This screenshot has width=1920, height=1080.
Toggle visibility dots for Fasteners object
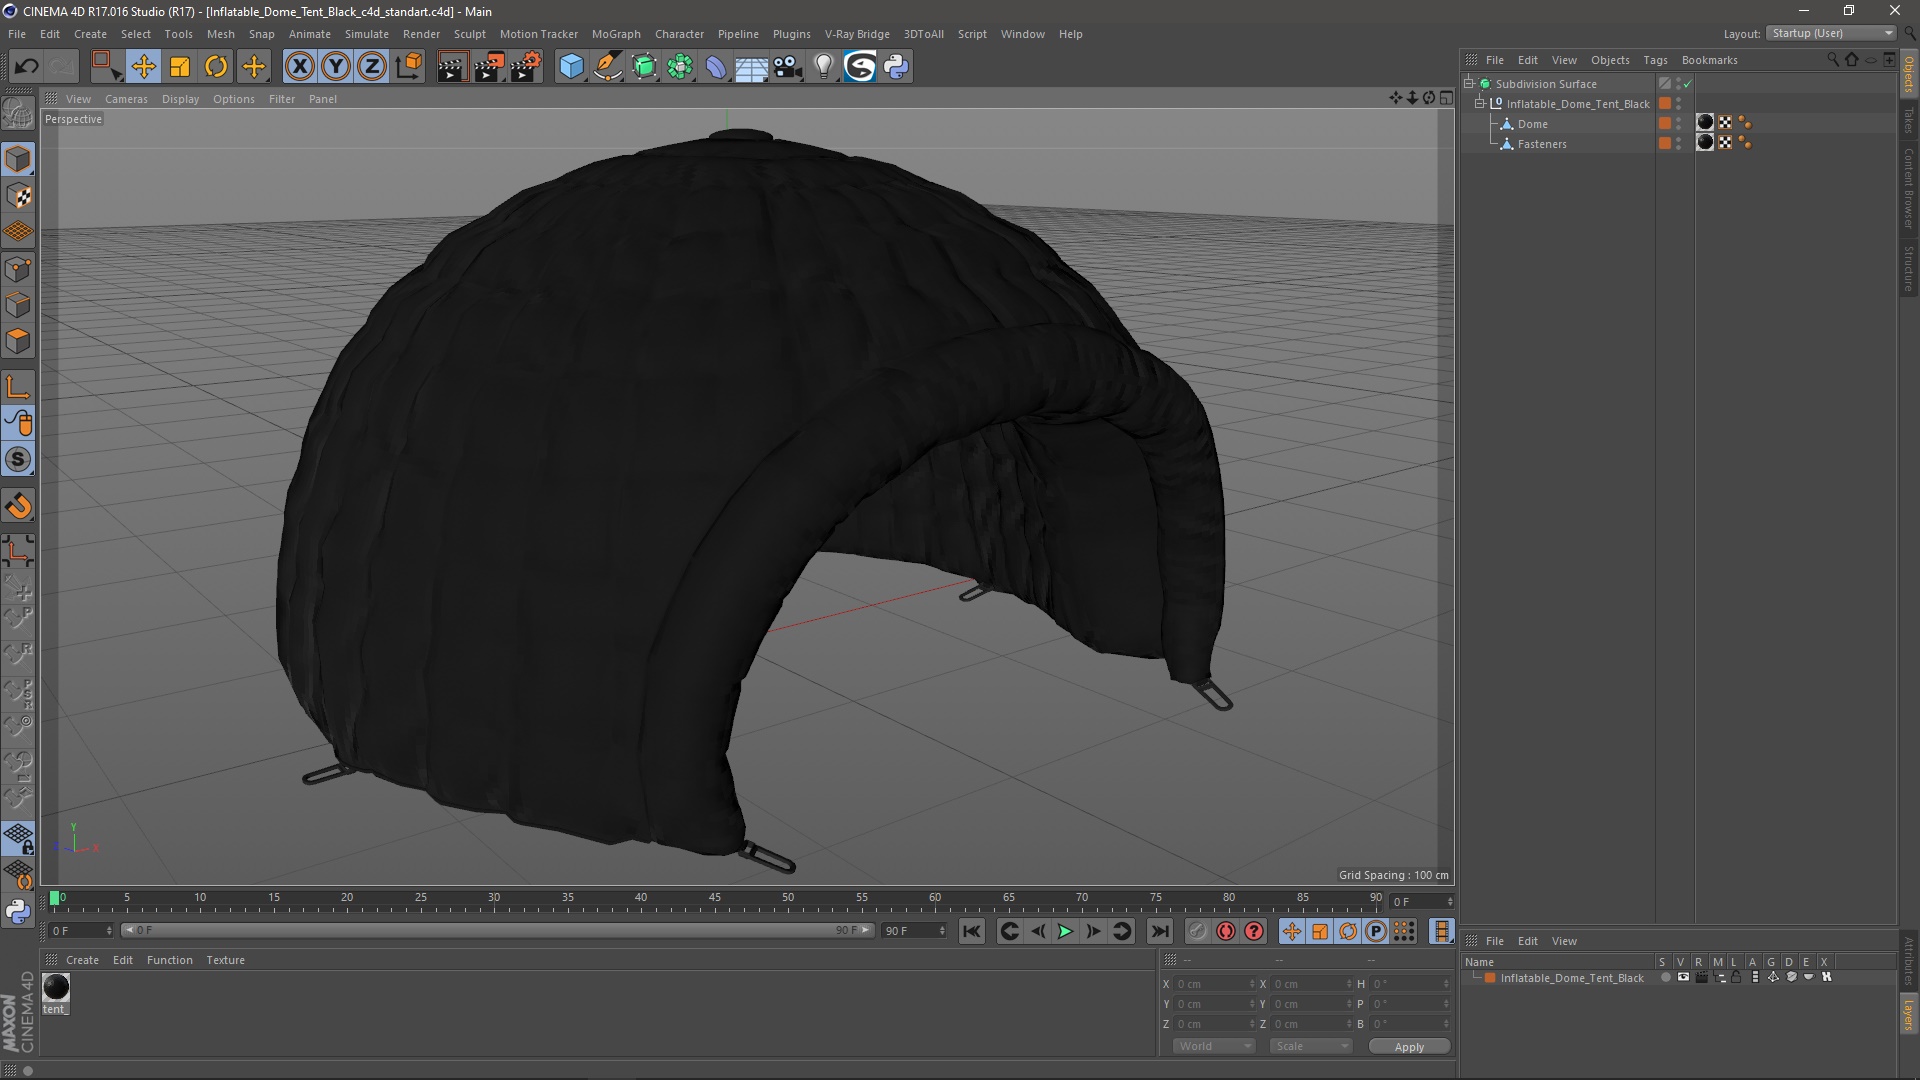tap(1679, 144)
